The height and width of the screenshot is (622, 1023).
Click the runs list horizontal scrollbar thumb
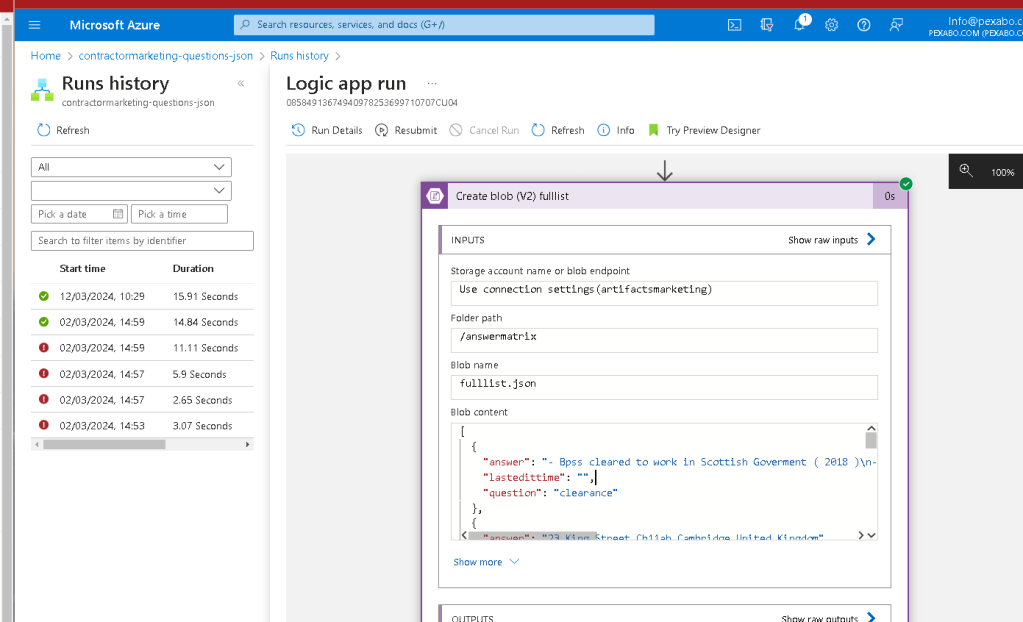(104, 444)
